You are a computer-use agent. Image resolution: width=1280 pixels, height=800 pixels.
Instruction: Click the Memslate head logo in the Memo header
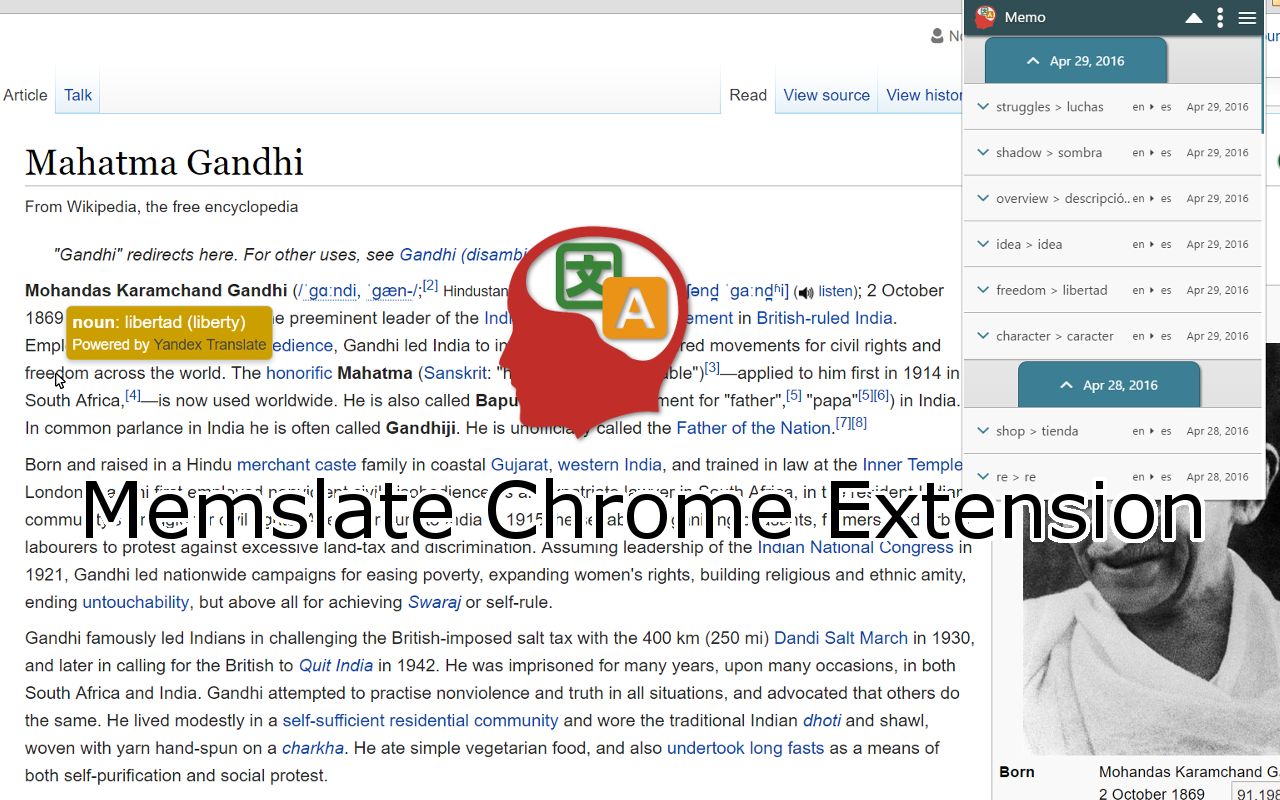[x=984, y=17]
